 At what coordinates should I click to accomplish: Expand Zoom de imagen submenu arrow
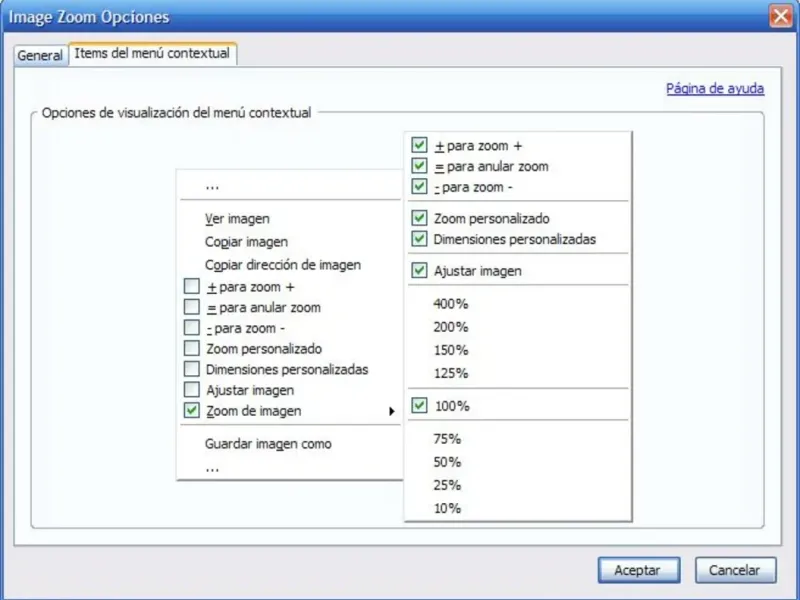[x=390, y=411]
